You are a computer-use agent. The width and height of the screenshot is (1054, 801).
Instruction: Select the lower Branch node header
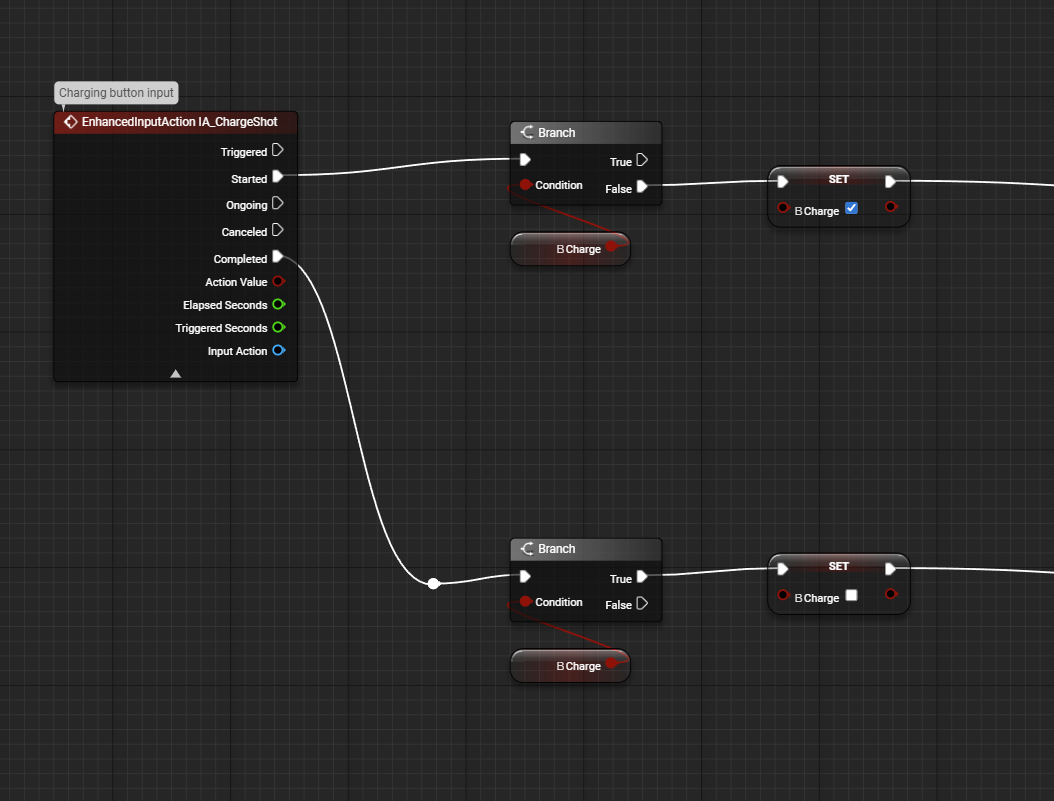pyautogui.click(x=586, y=549)
